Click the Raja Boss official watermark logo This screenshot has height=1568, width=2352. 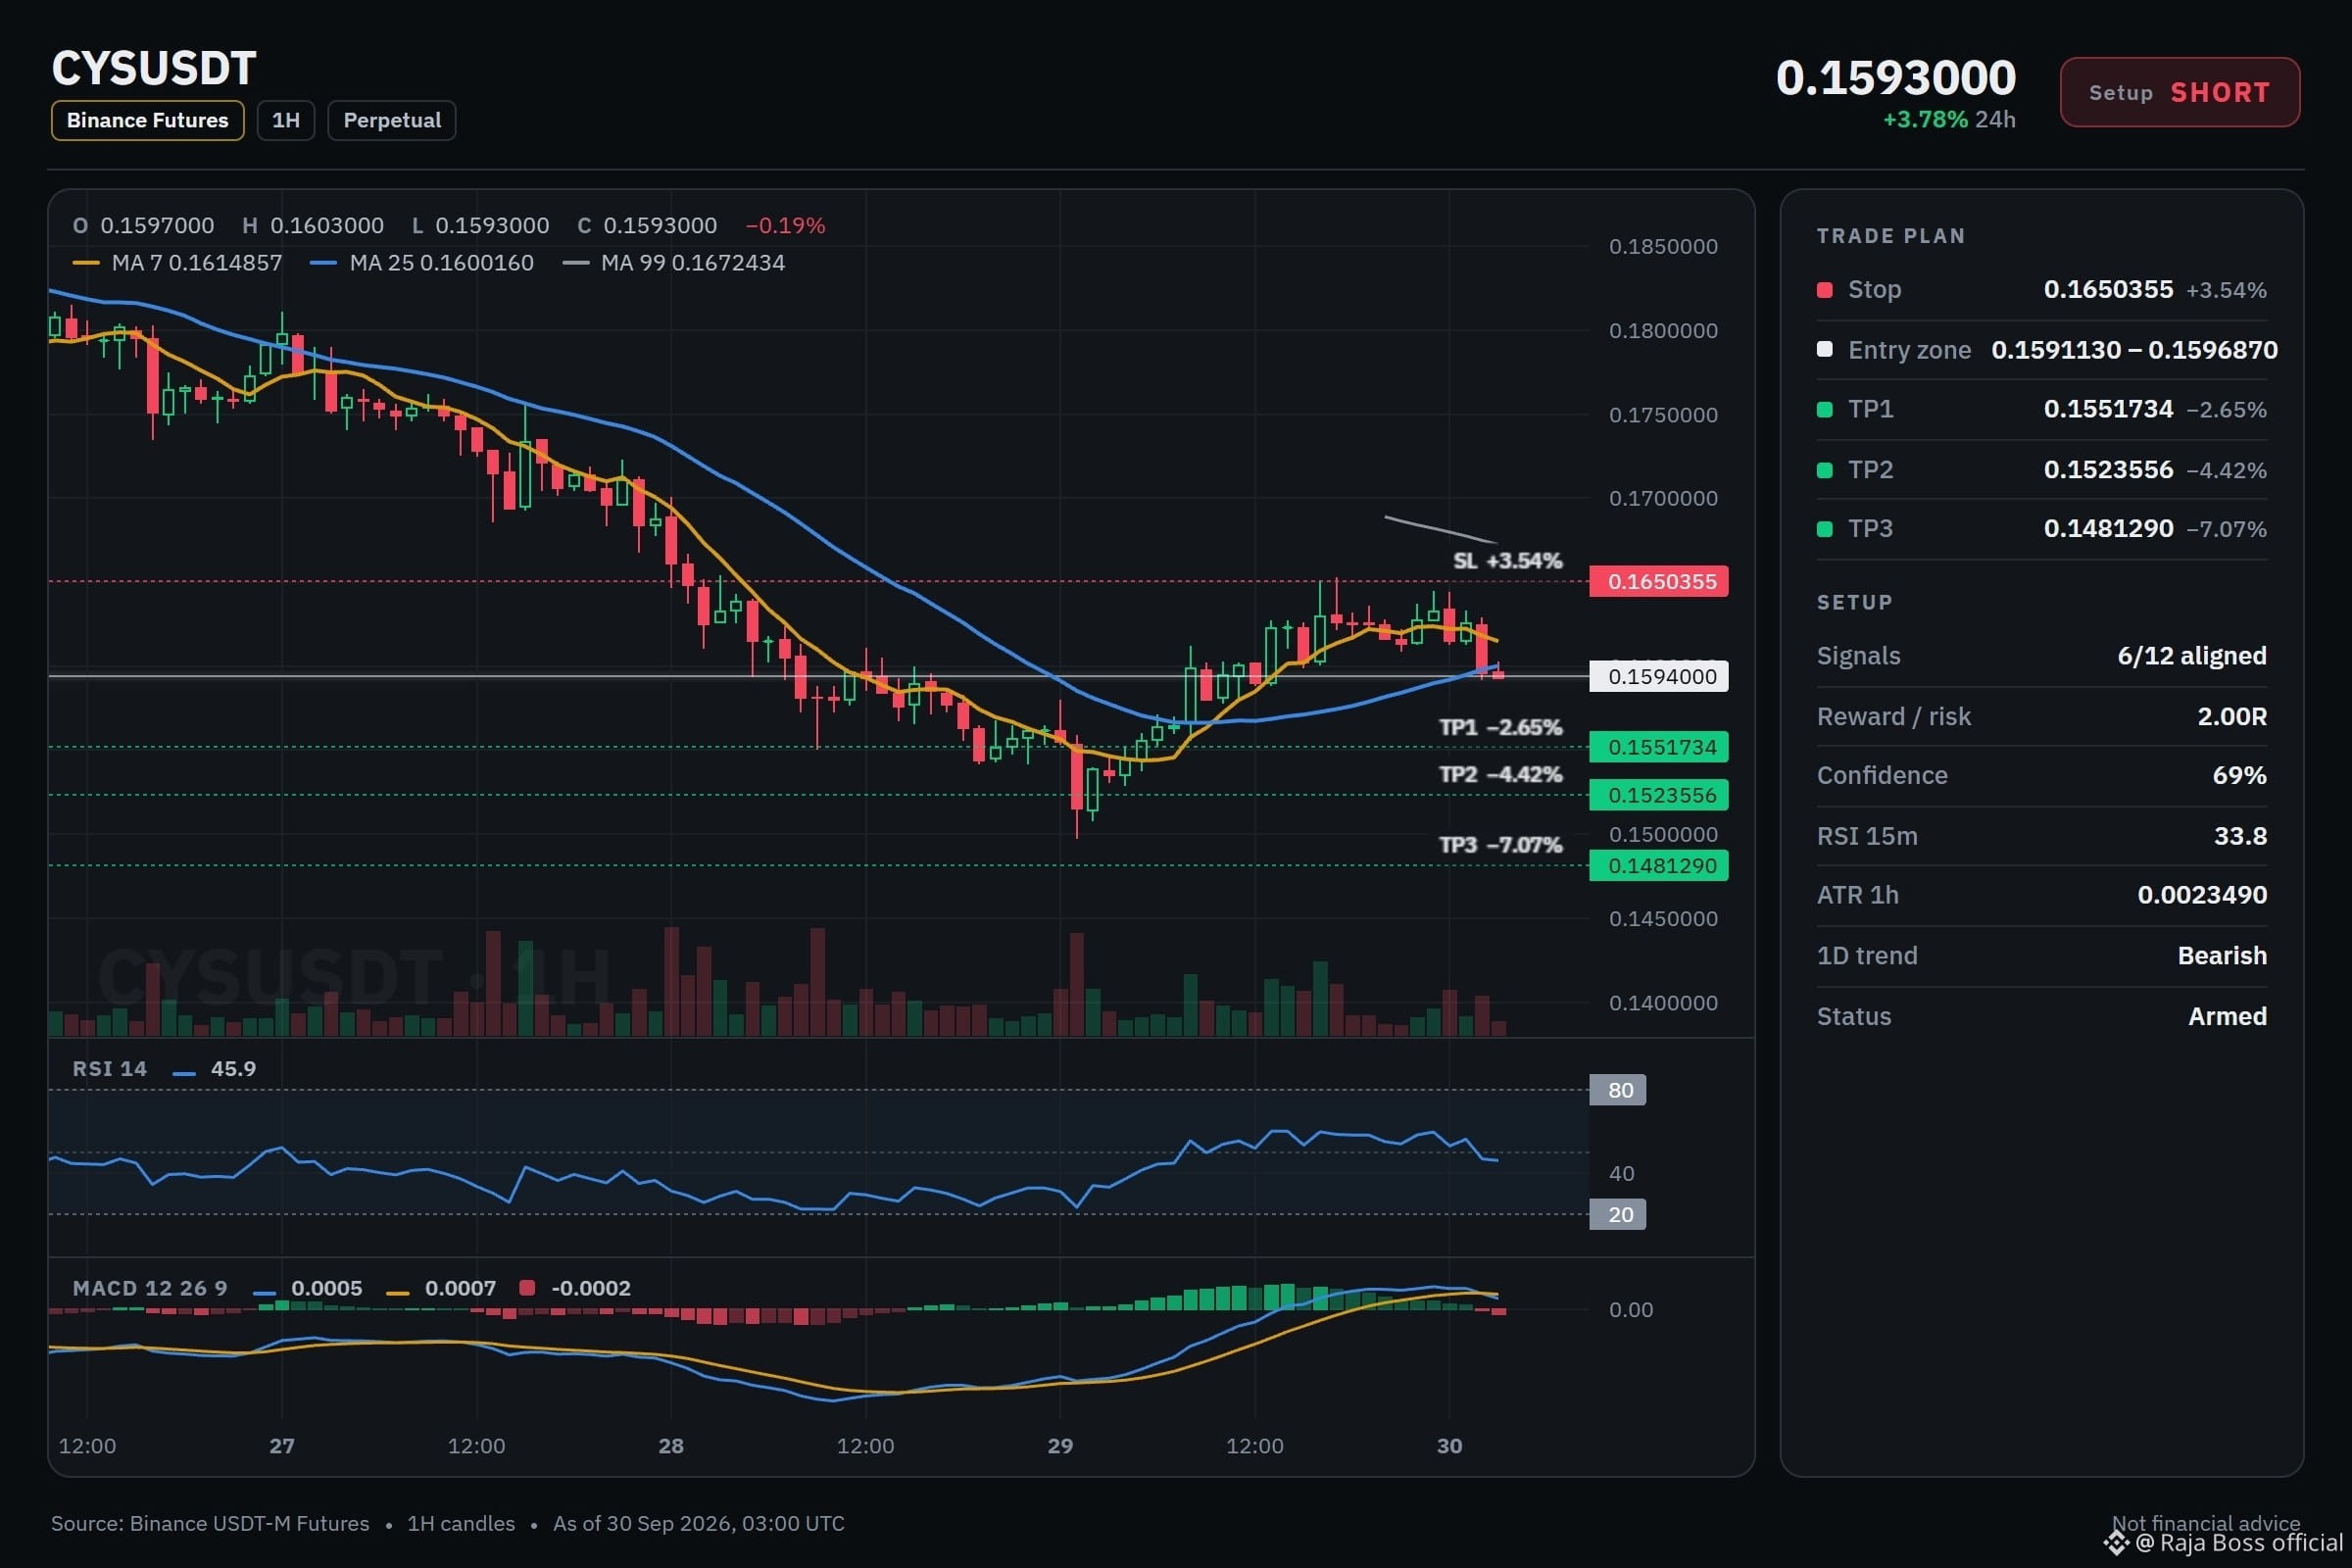coord(2116,1544)
